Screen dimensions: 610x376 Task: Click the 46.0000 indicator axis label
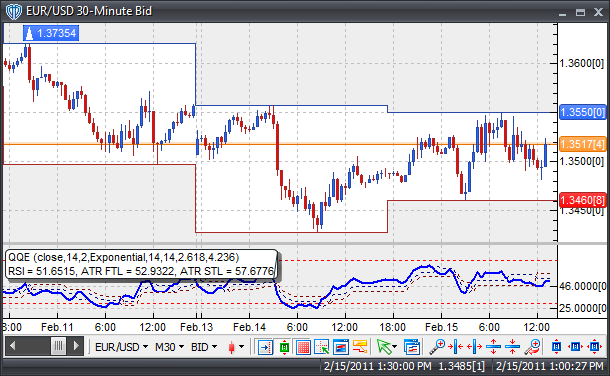point(583,287)
